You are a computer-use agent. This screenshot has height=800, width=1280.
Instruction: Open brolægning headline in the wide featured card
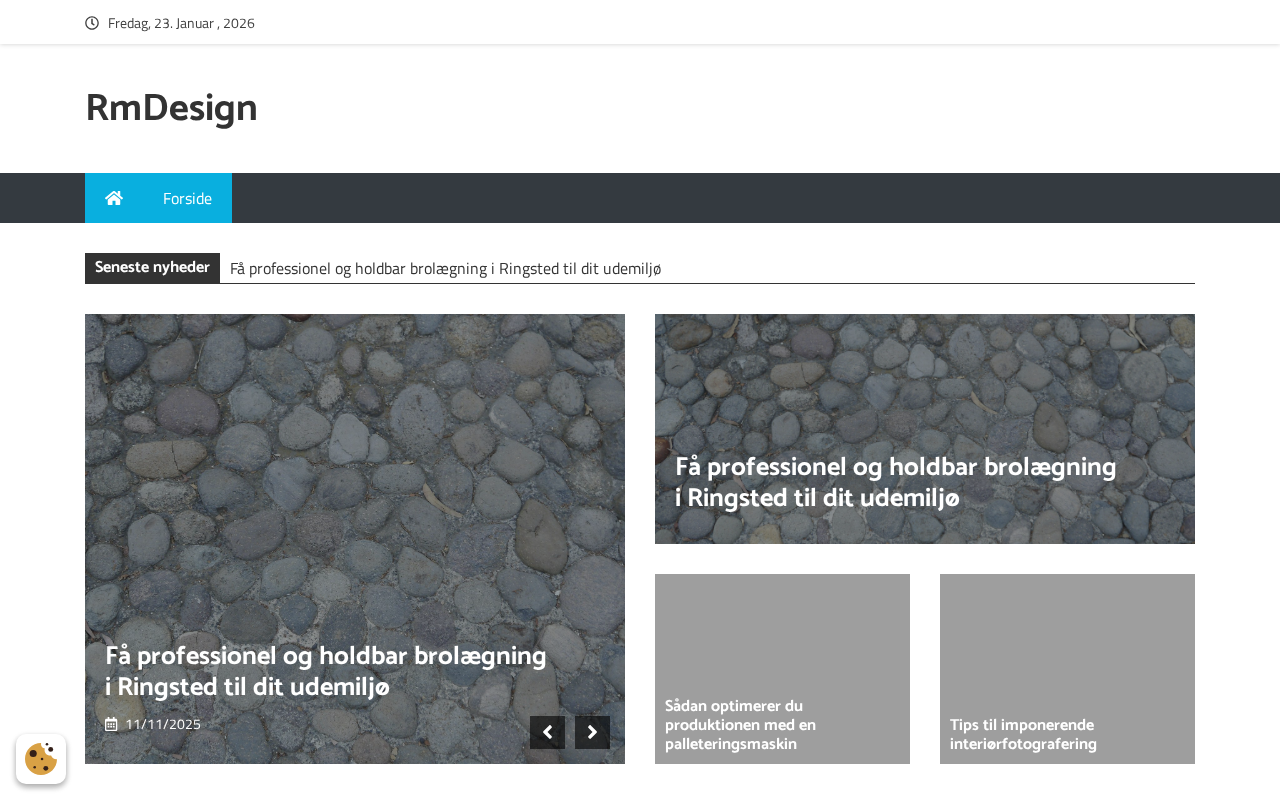pyautogui.click(x=895, y=482)
